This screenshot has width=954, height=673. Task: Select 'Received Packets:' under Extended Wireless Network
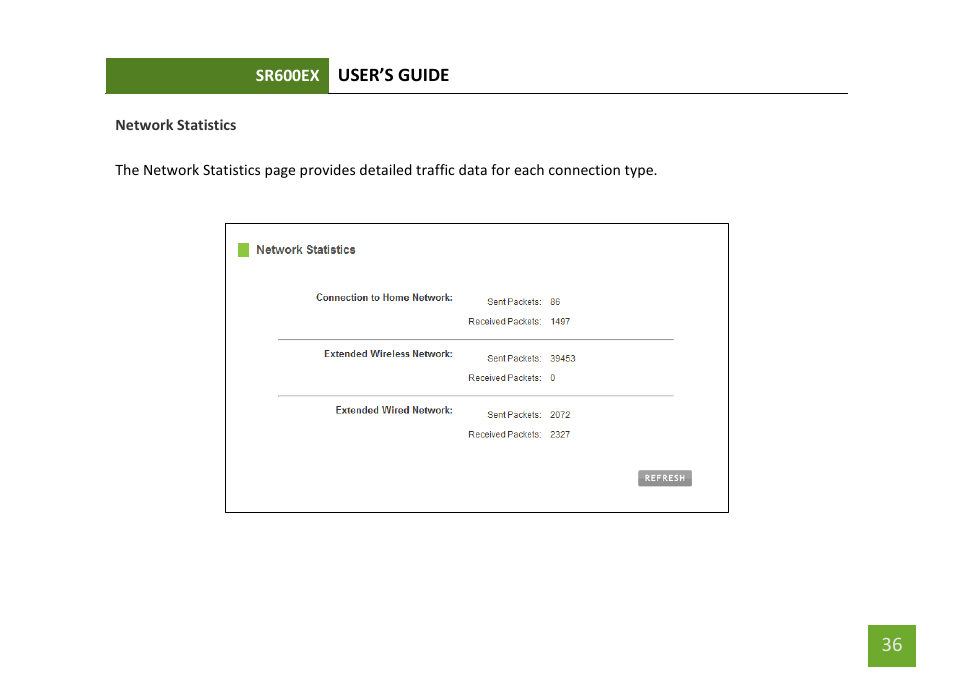504,378
